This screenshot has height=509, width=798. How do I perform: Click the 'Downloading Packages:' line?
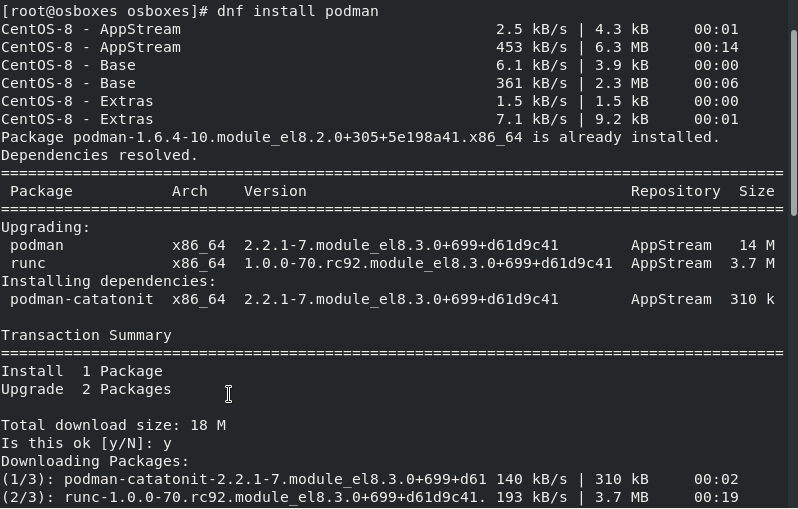click(x=95, y=461)
